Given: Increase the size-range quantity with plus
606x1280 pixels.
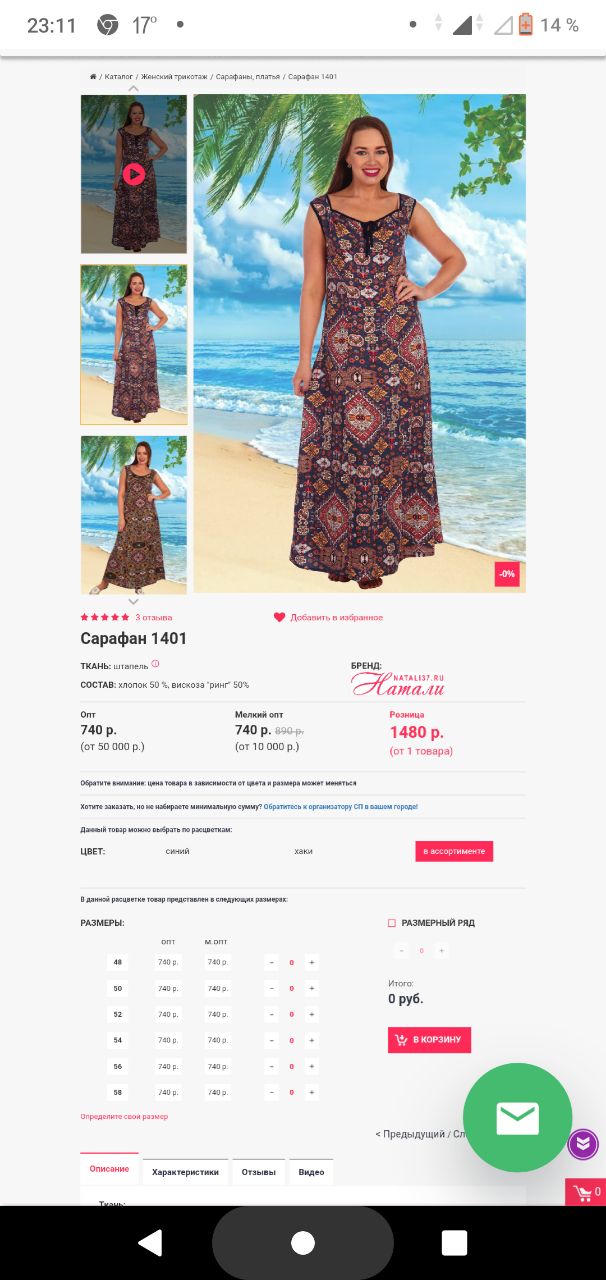Looking at the screenshot, I should [442, 951].
